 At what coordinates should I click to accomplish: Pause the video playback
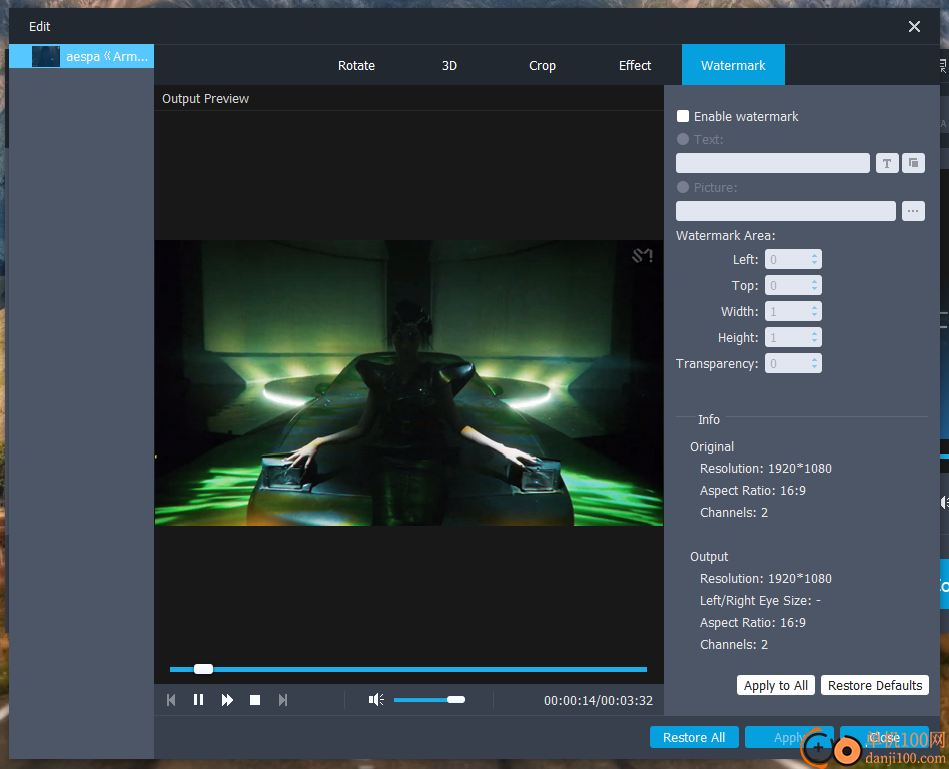(199, 700)
